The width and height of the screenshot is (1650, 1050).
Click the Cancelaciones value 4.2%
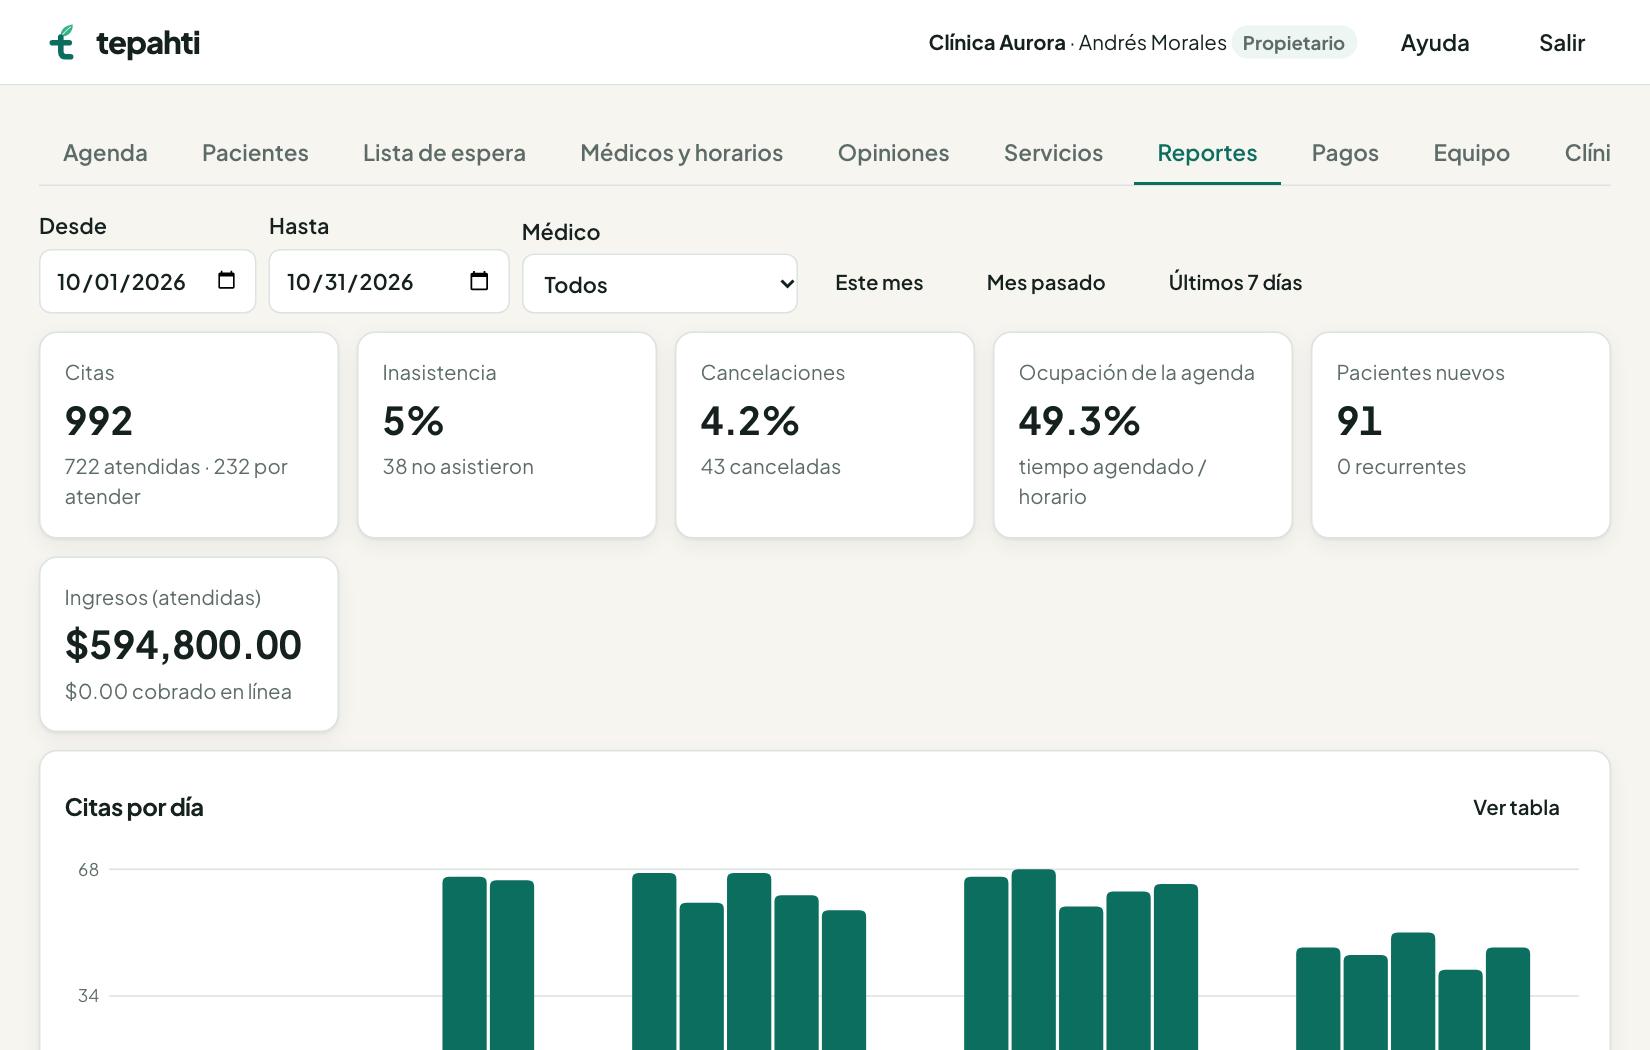pyautogui.click(x=750, y=420)
